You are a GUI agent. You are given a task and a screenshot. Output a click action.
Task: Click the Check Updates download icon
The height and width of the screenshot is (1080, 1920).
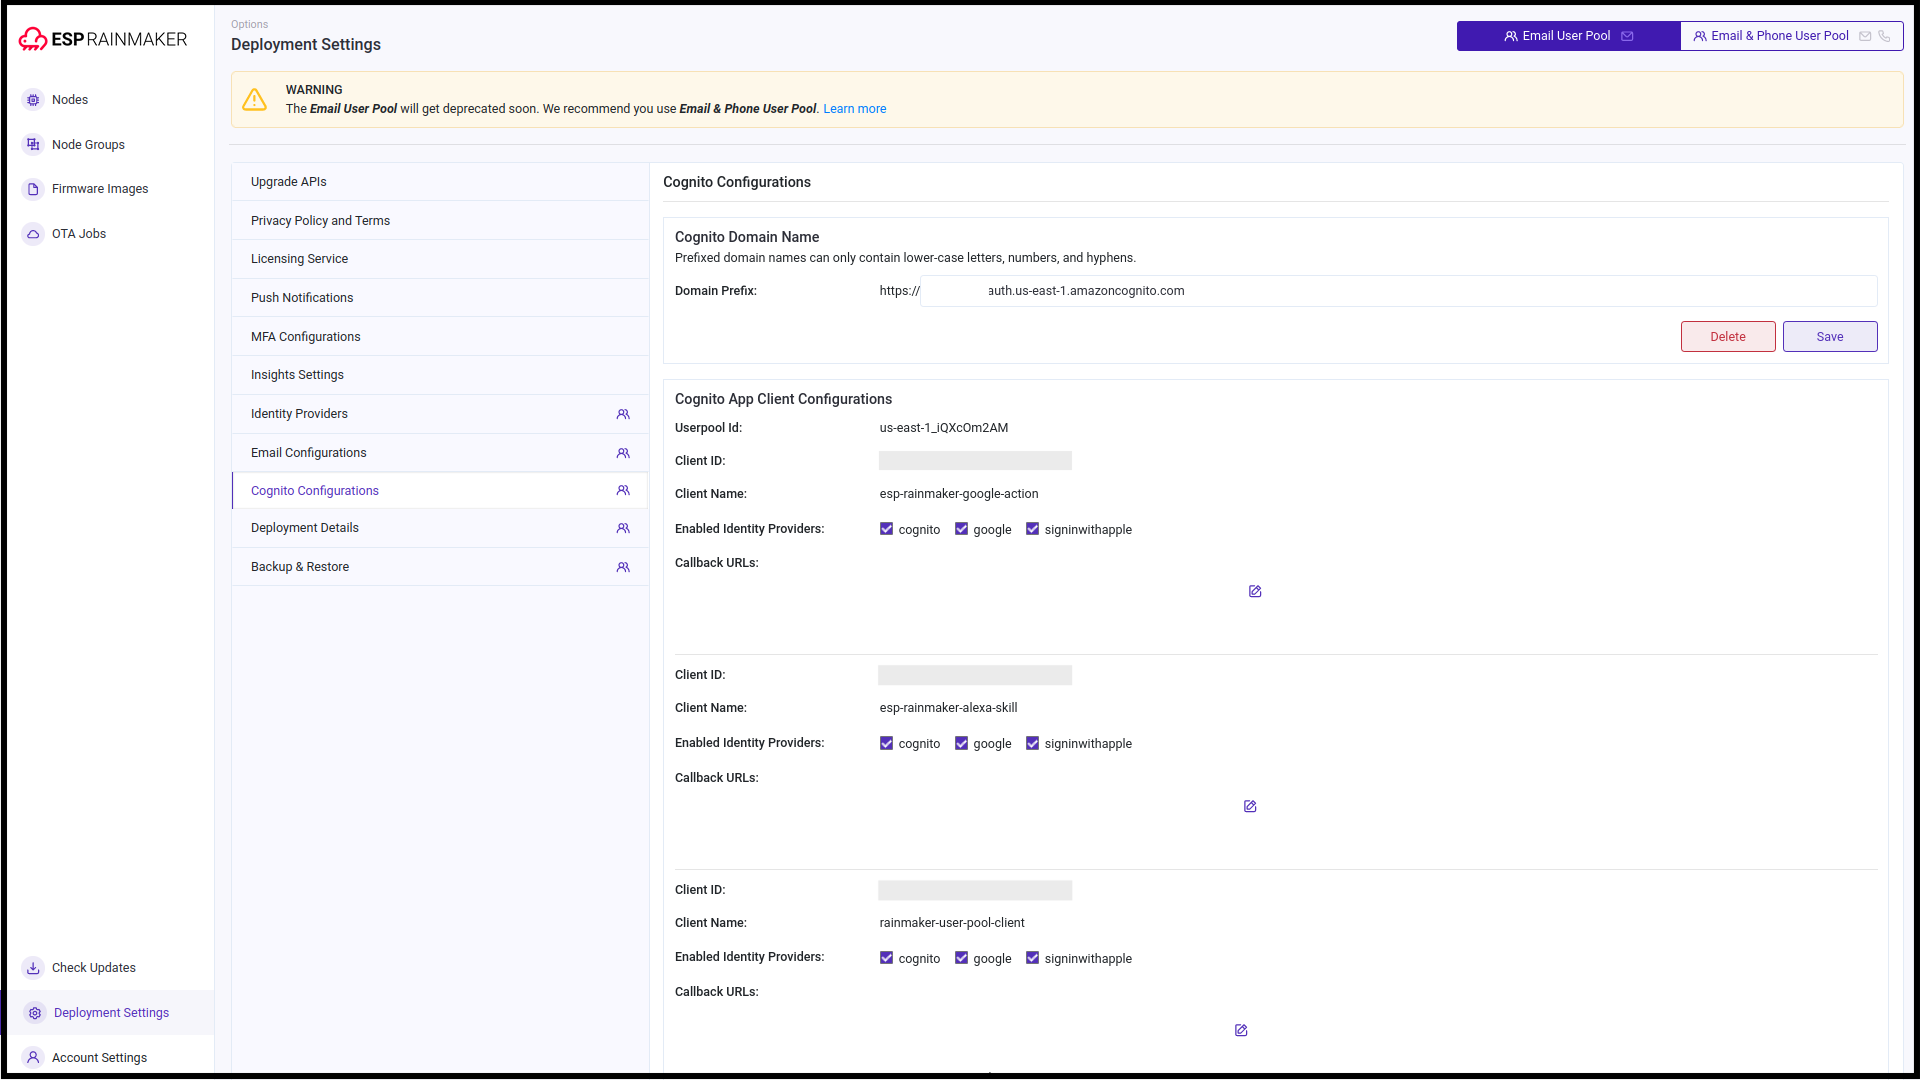click(x=33, y=968)
